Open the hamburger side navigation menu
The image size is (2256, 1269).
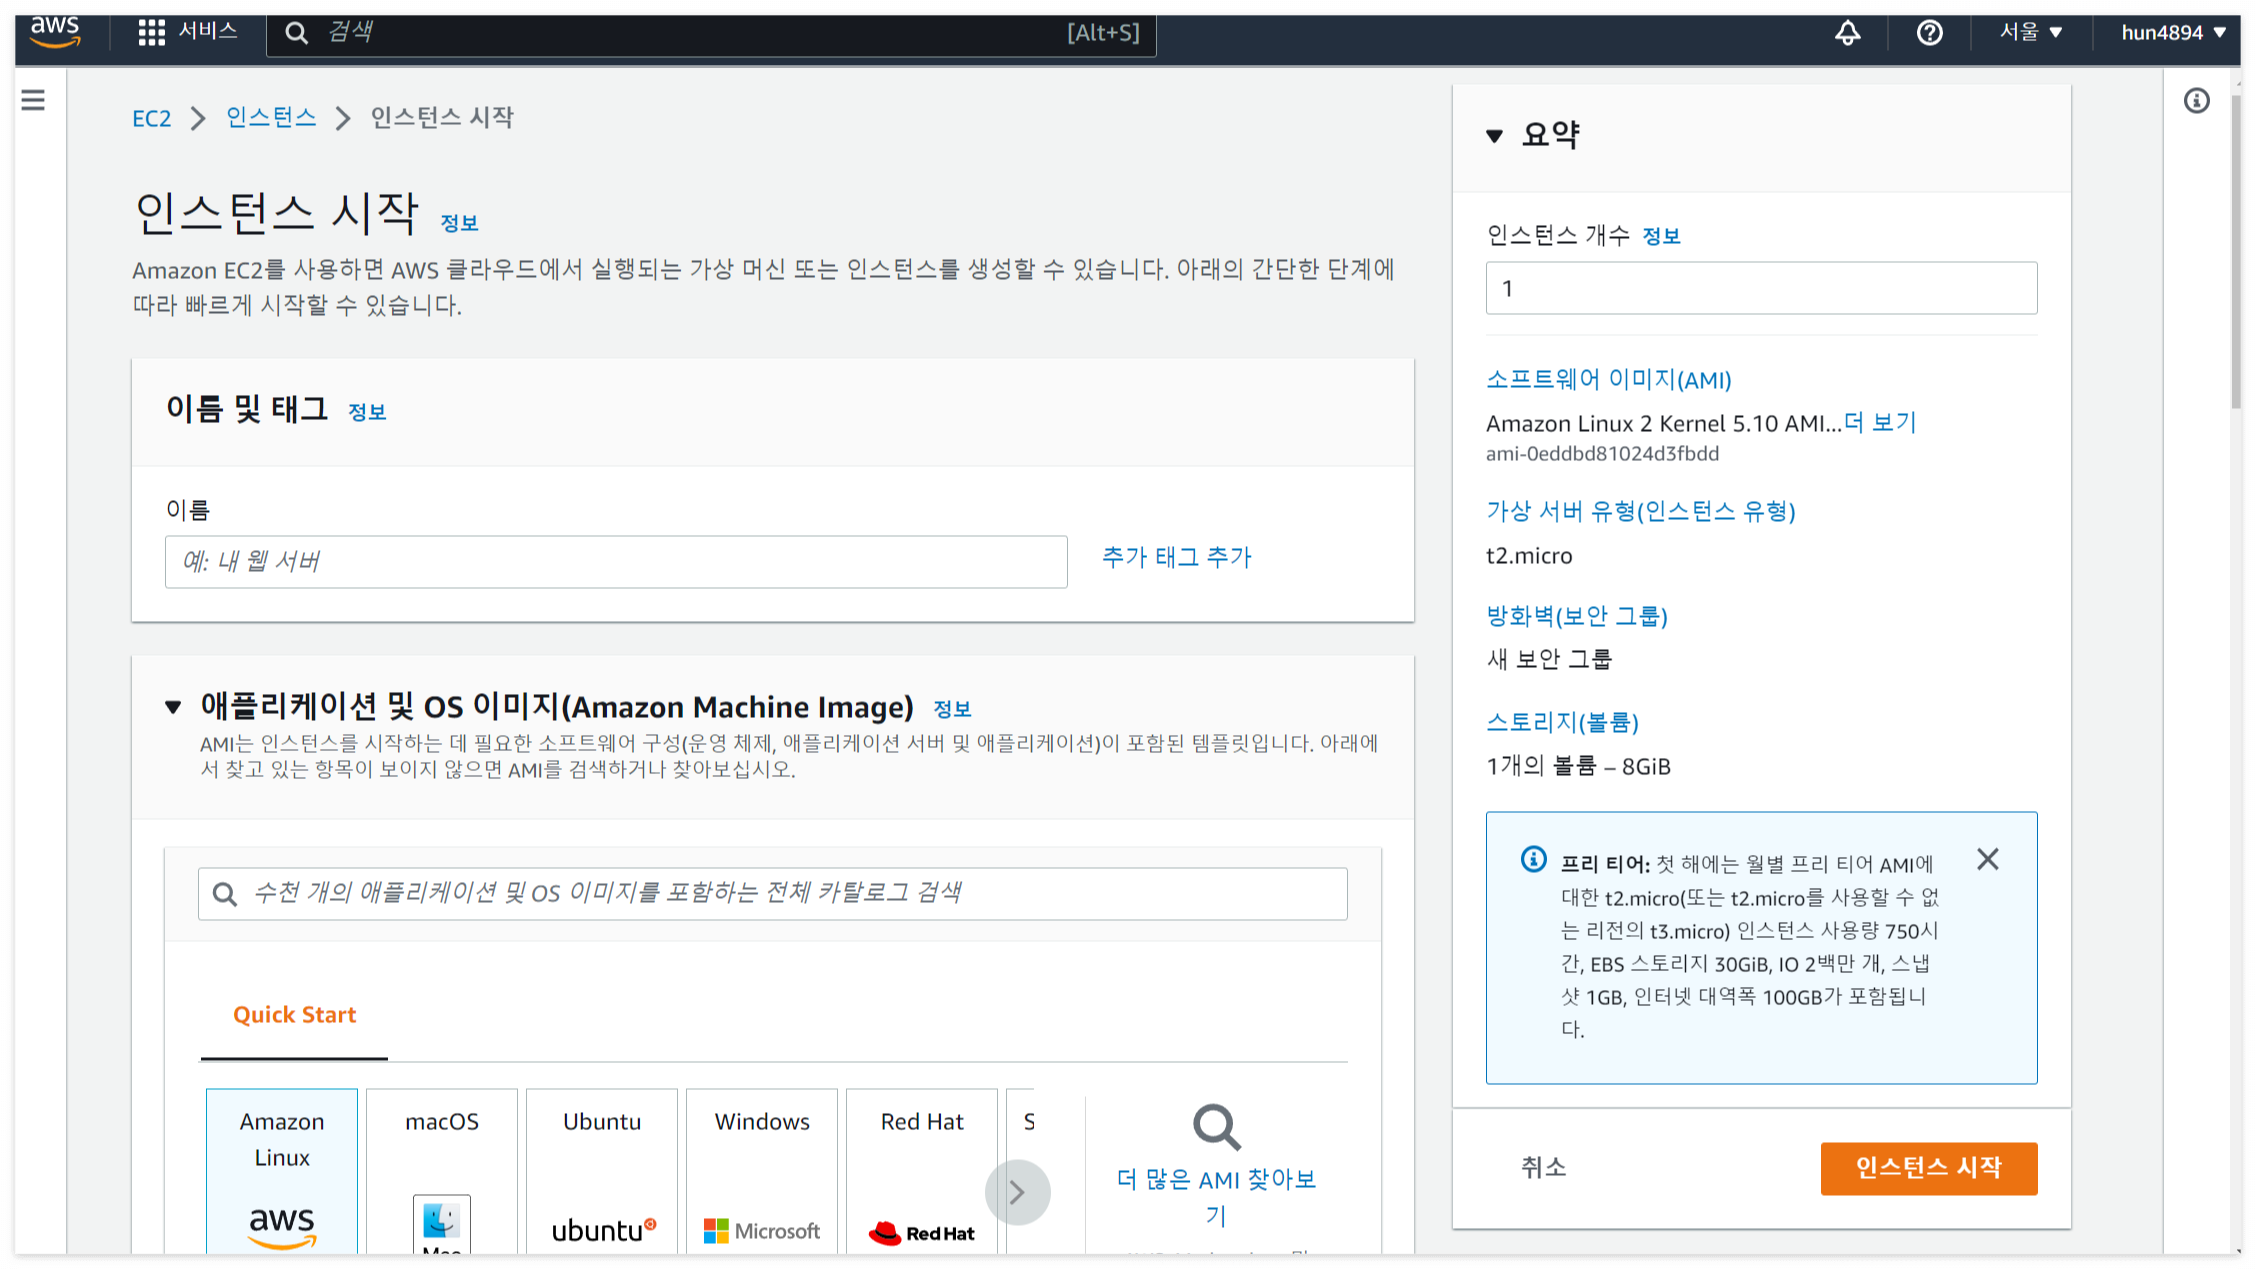33,100
